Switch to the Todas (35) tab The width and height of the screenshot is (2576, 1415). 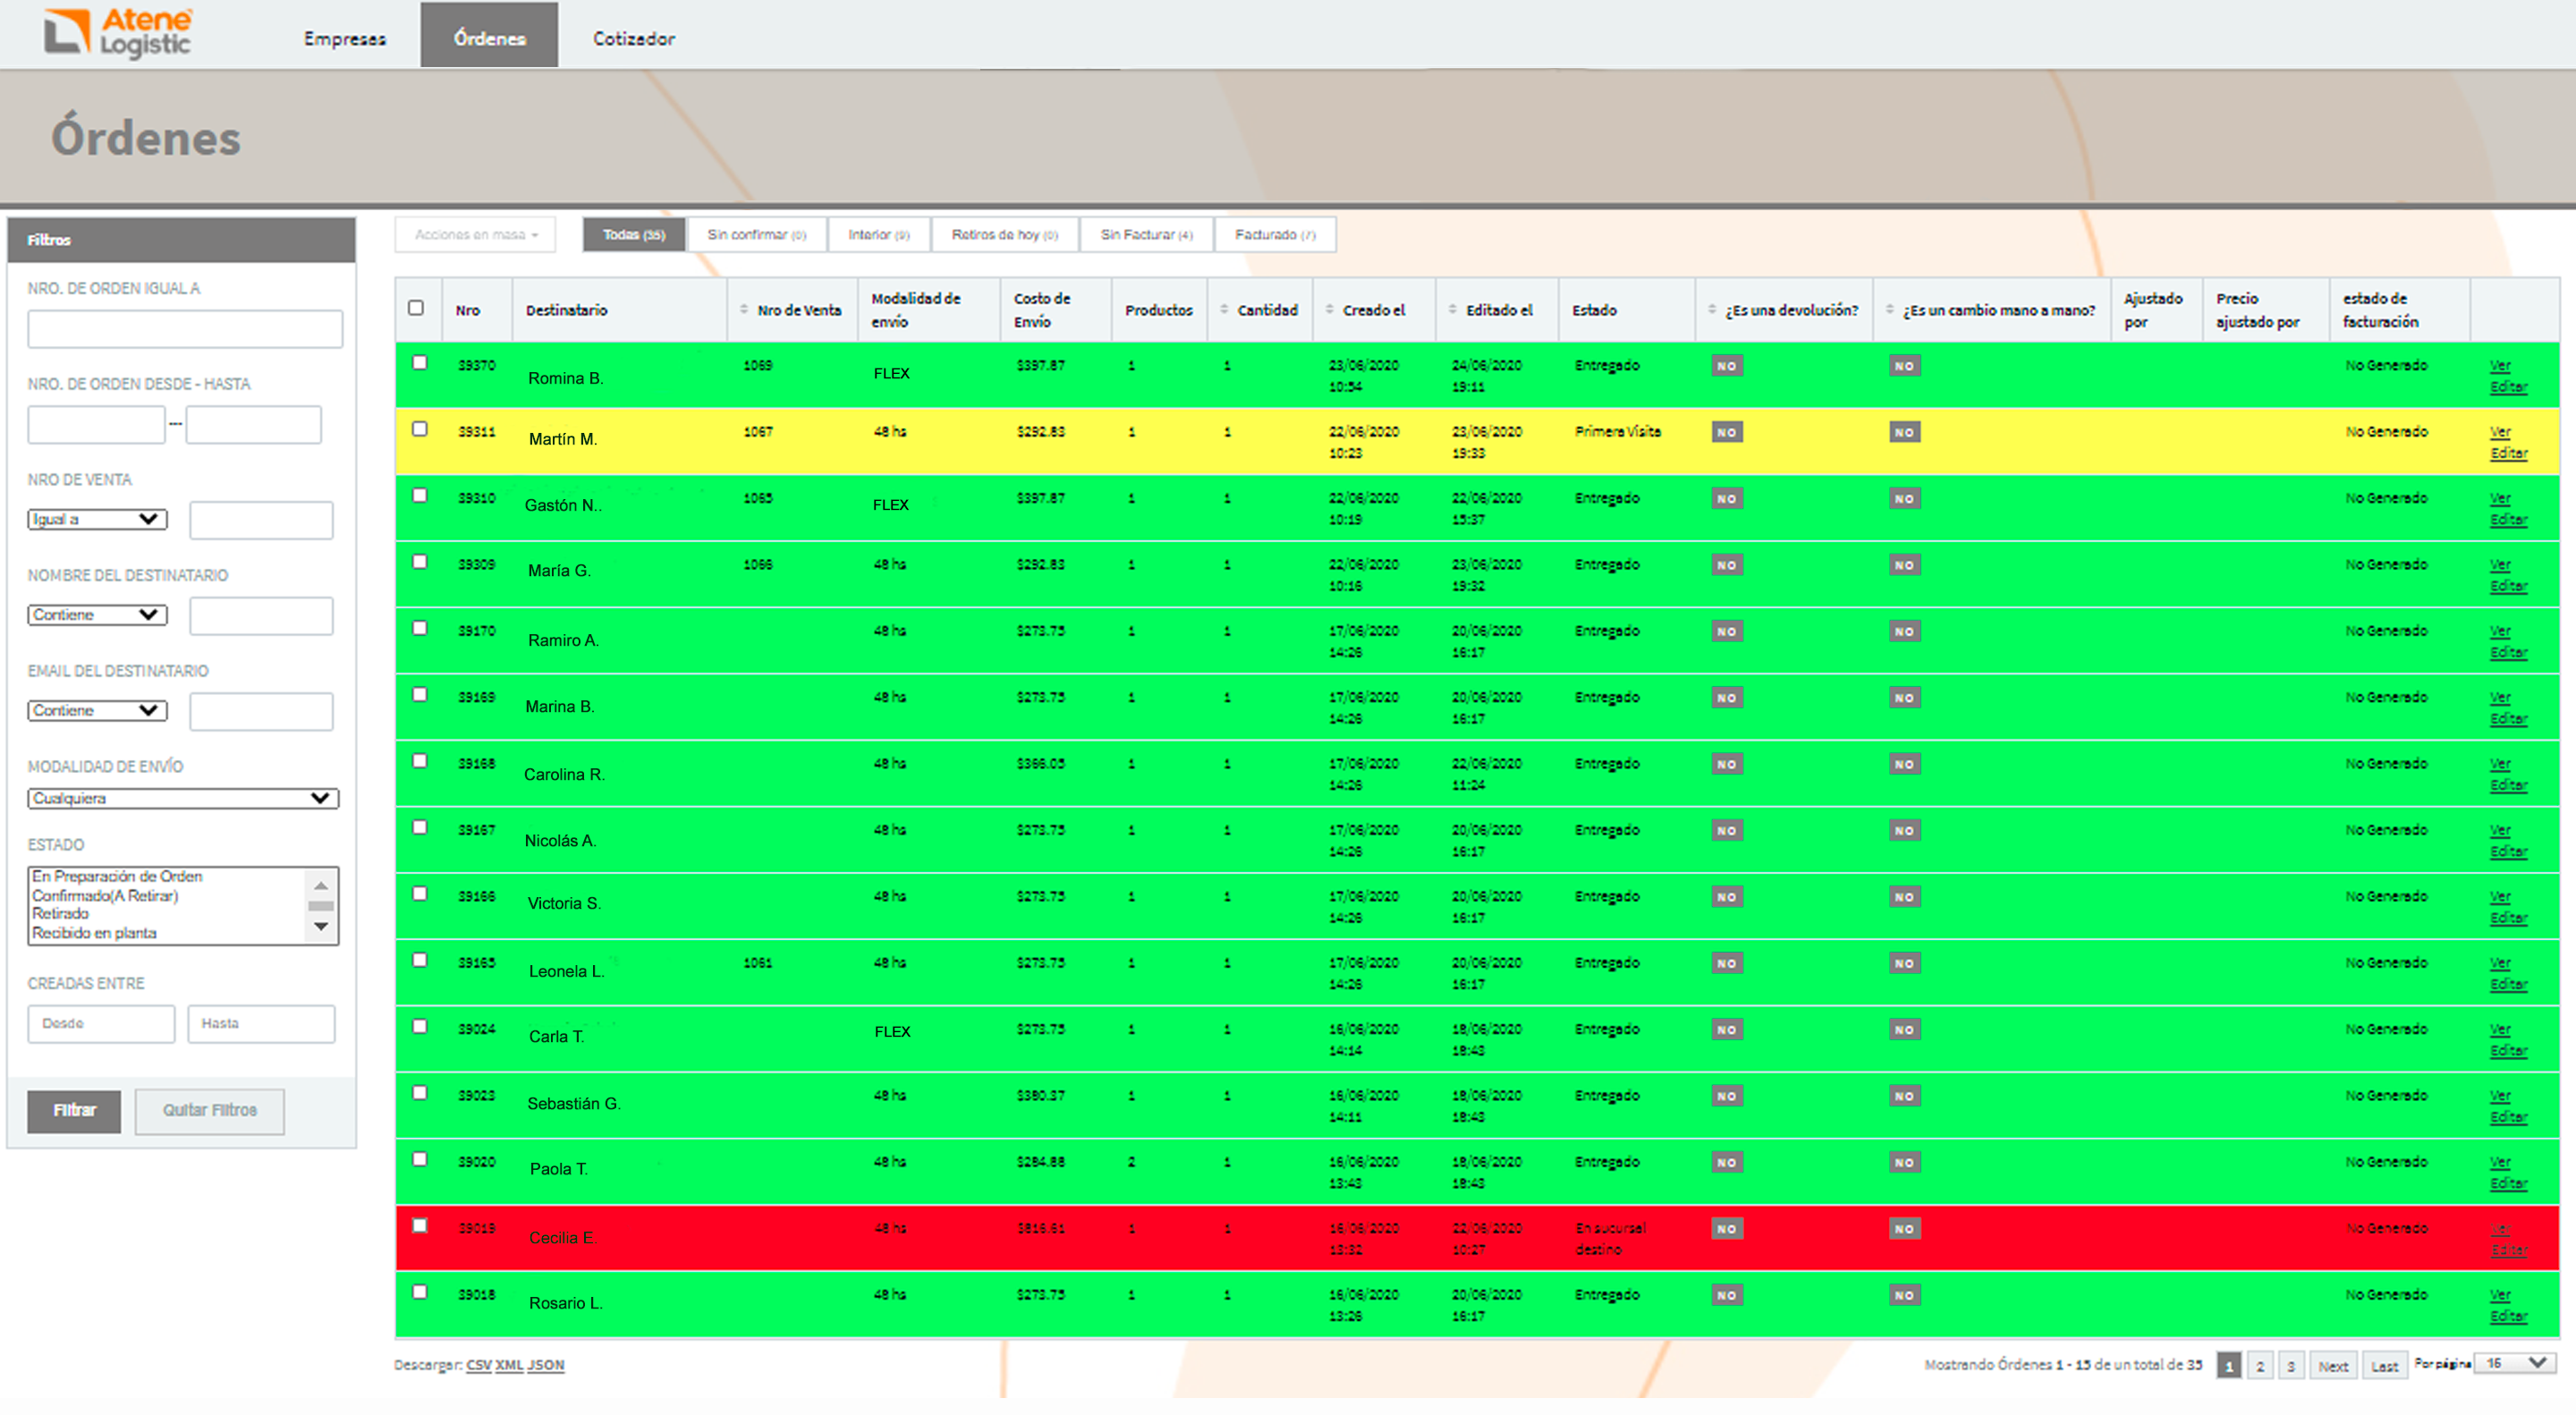[634, 234]
